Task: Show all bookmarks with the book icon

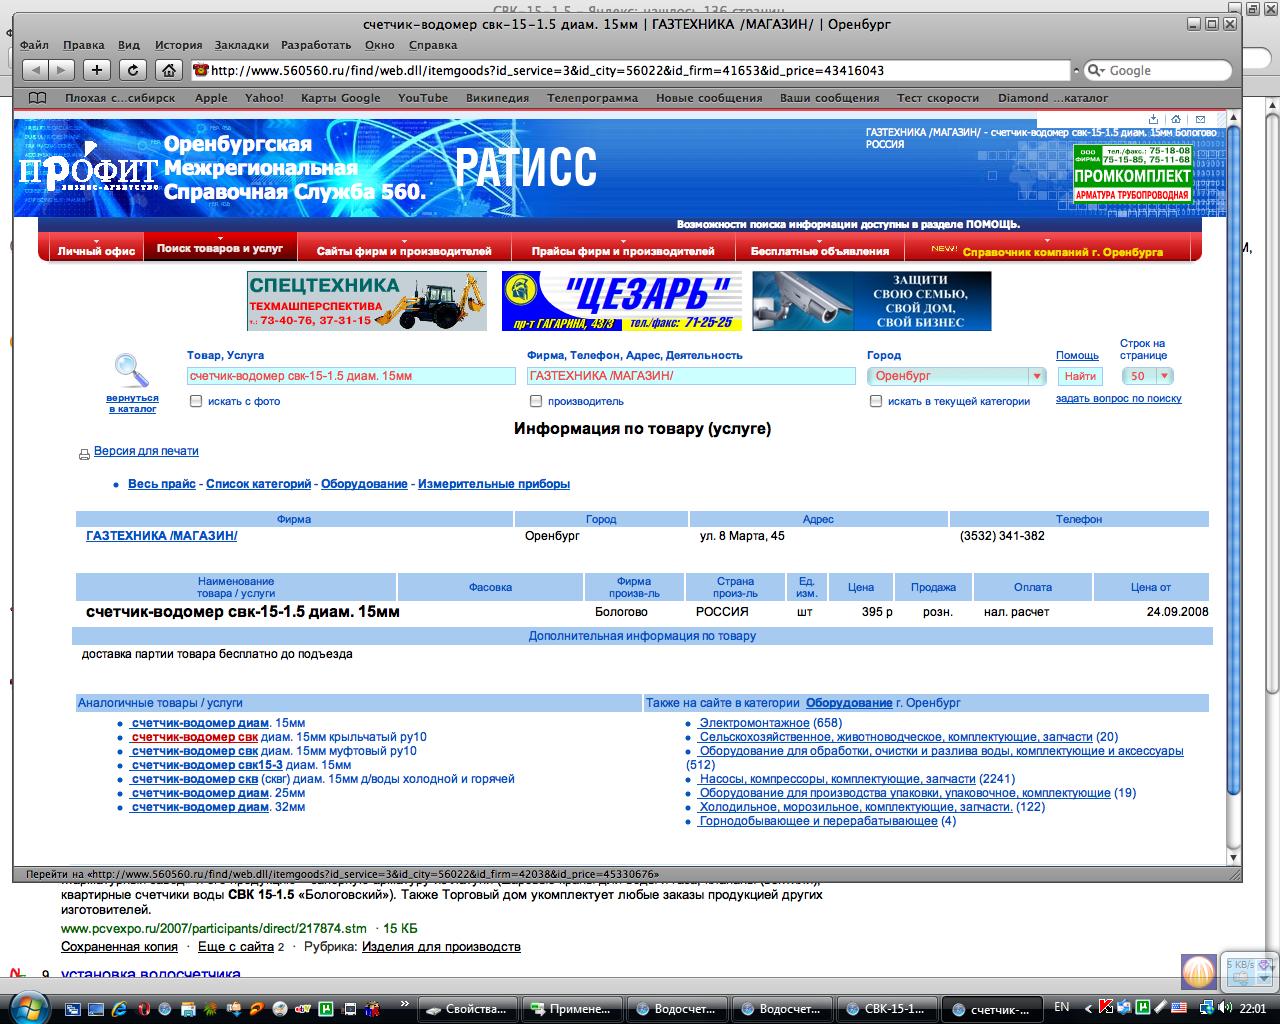Action: pos(37,98)
